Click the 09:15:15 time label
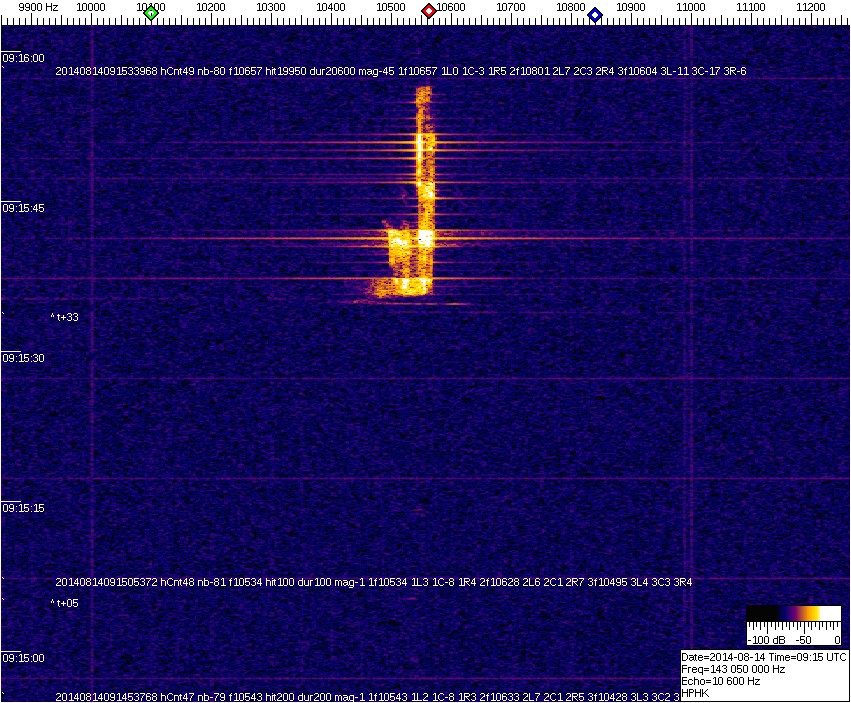Screen dimensions: 851x703 pos(24,508)
